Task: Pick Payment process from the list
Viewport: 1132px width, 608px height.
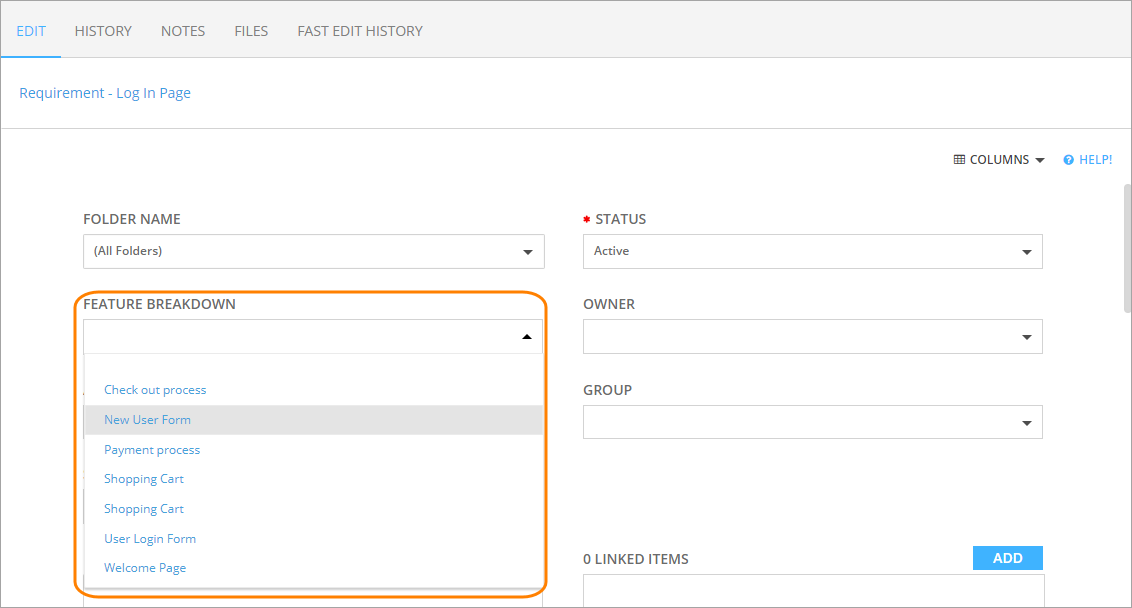Action: tap(152, 450)
